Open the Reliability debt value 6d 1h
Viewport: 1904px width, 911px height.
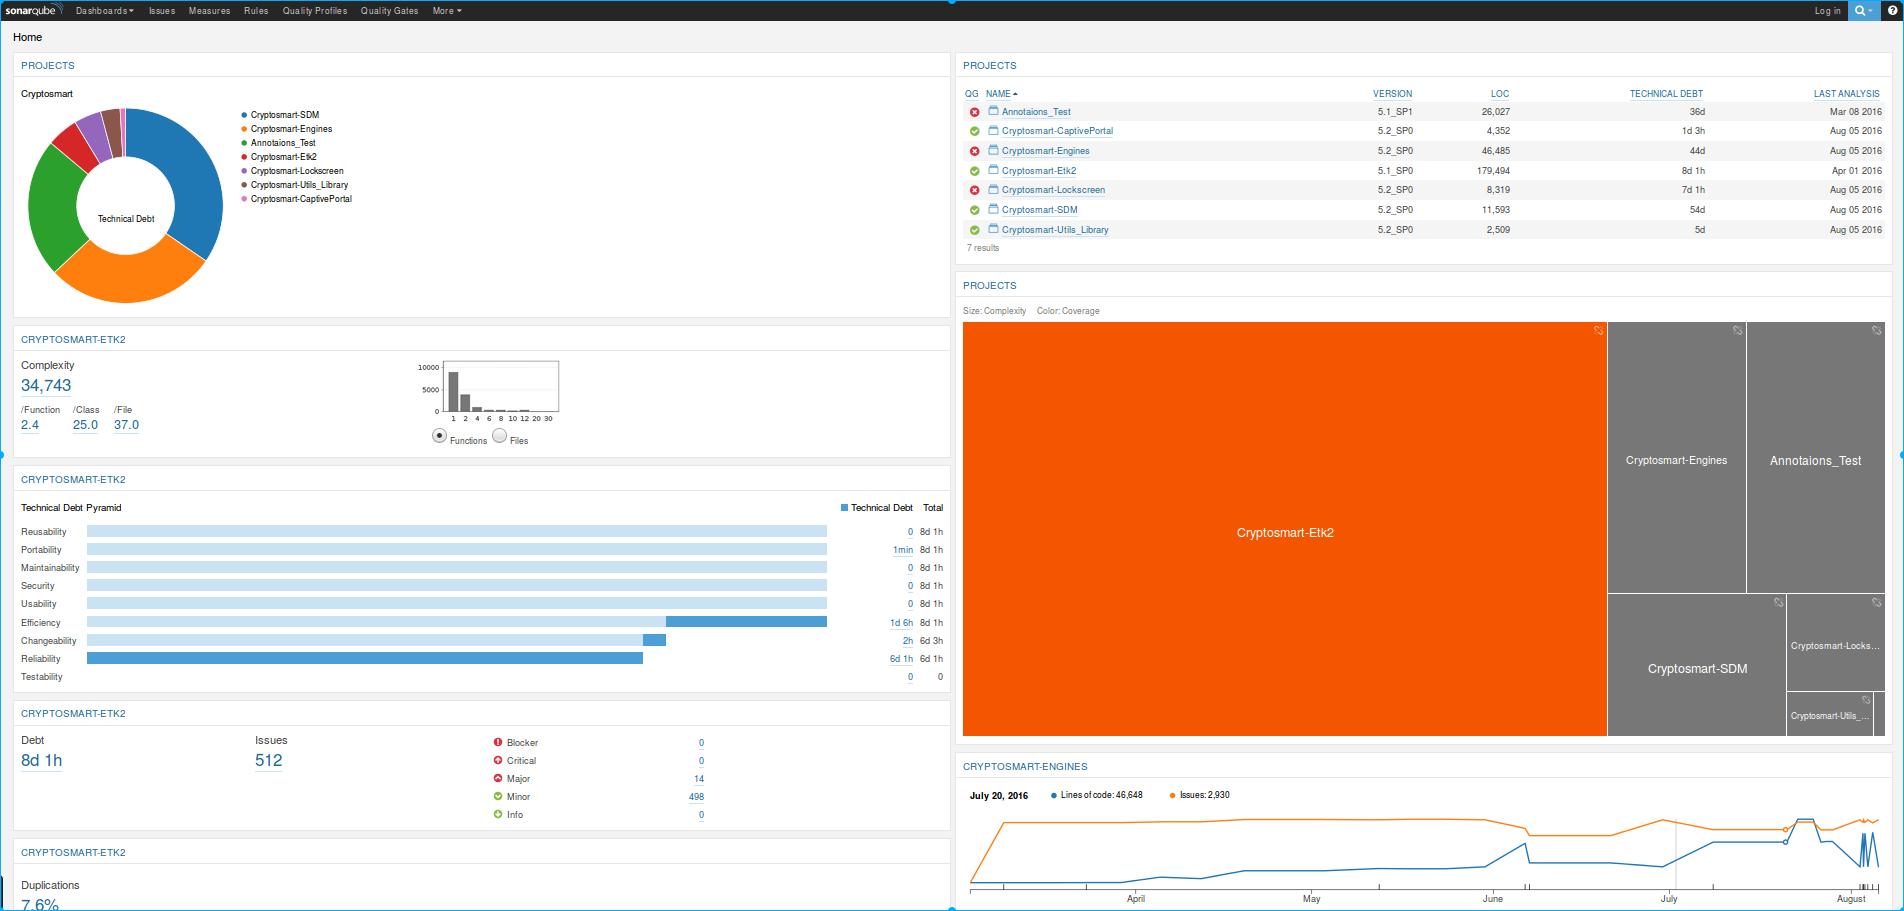(901, 659)
